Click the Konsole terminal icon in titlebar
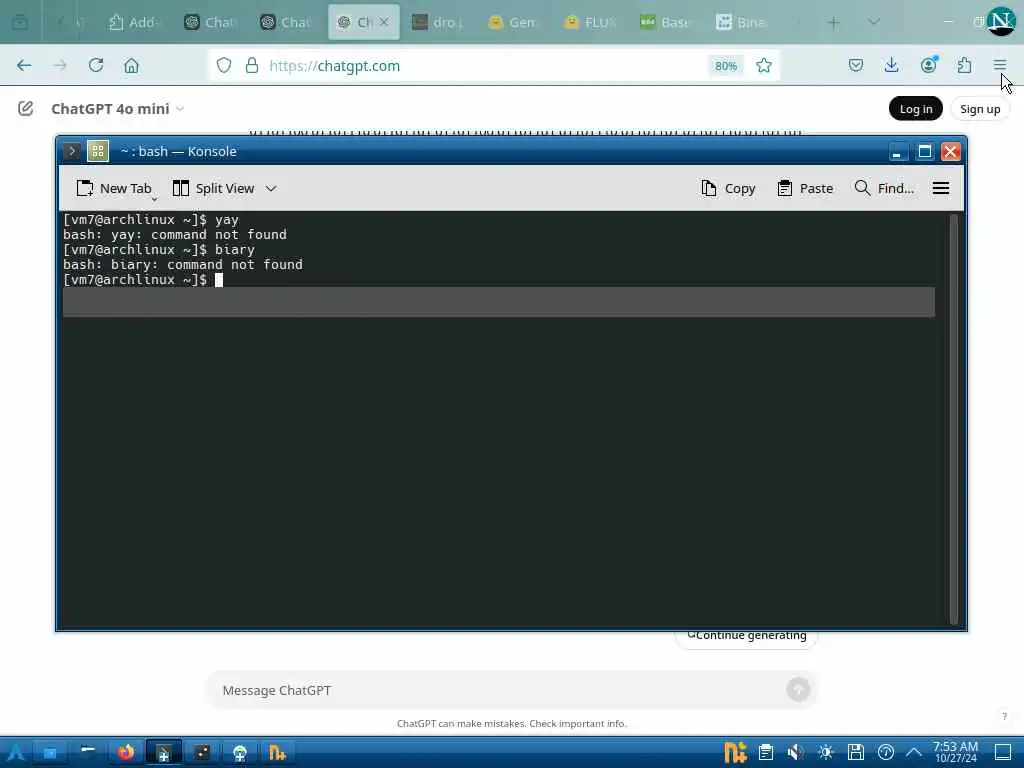Viewport: 1024px width, 768px height. pos(71,151)
